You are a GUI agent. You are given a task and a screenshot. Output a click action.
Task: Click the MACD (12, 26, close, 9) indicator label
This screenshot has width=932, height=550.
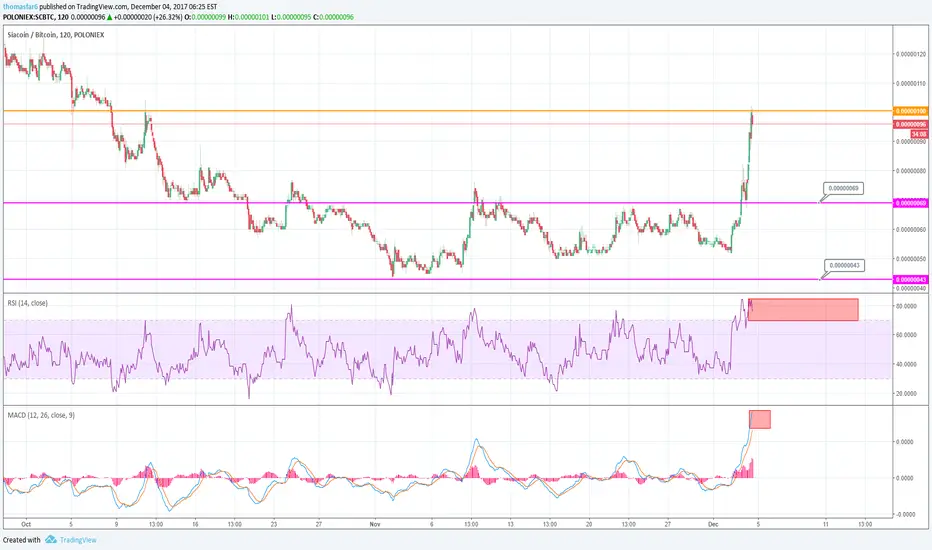point(41,415)
